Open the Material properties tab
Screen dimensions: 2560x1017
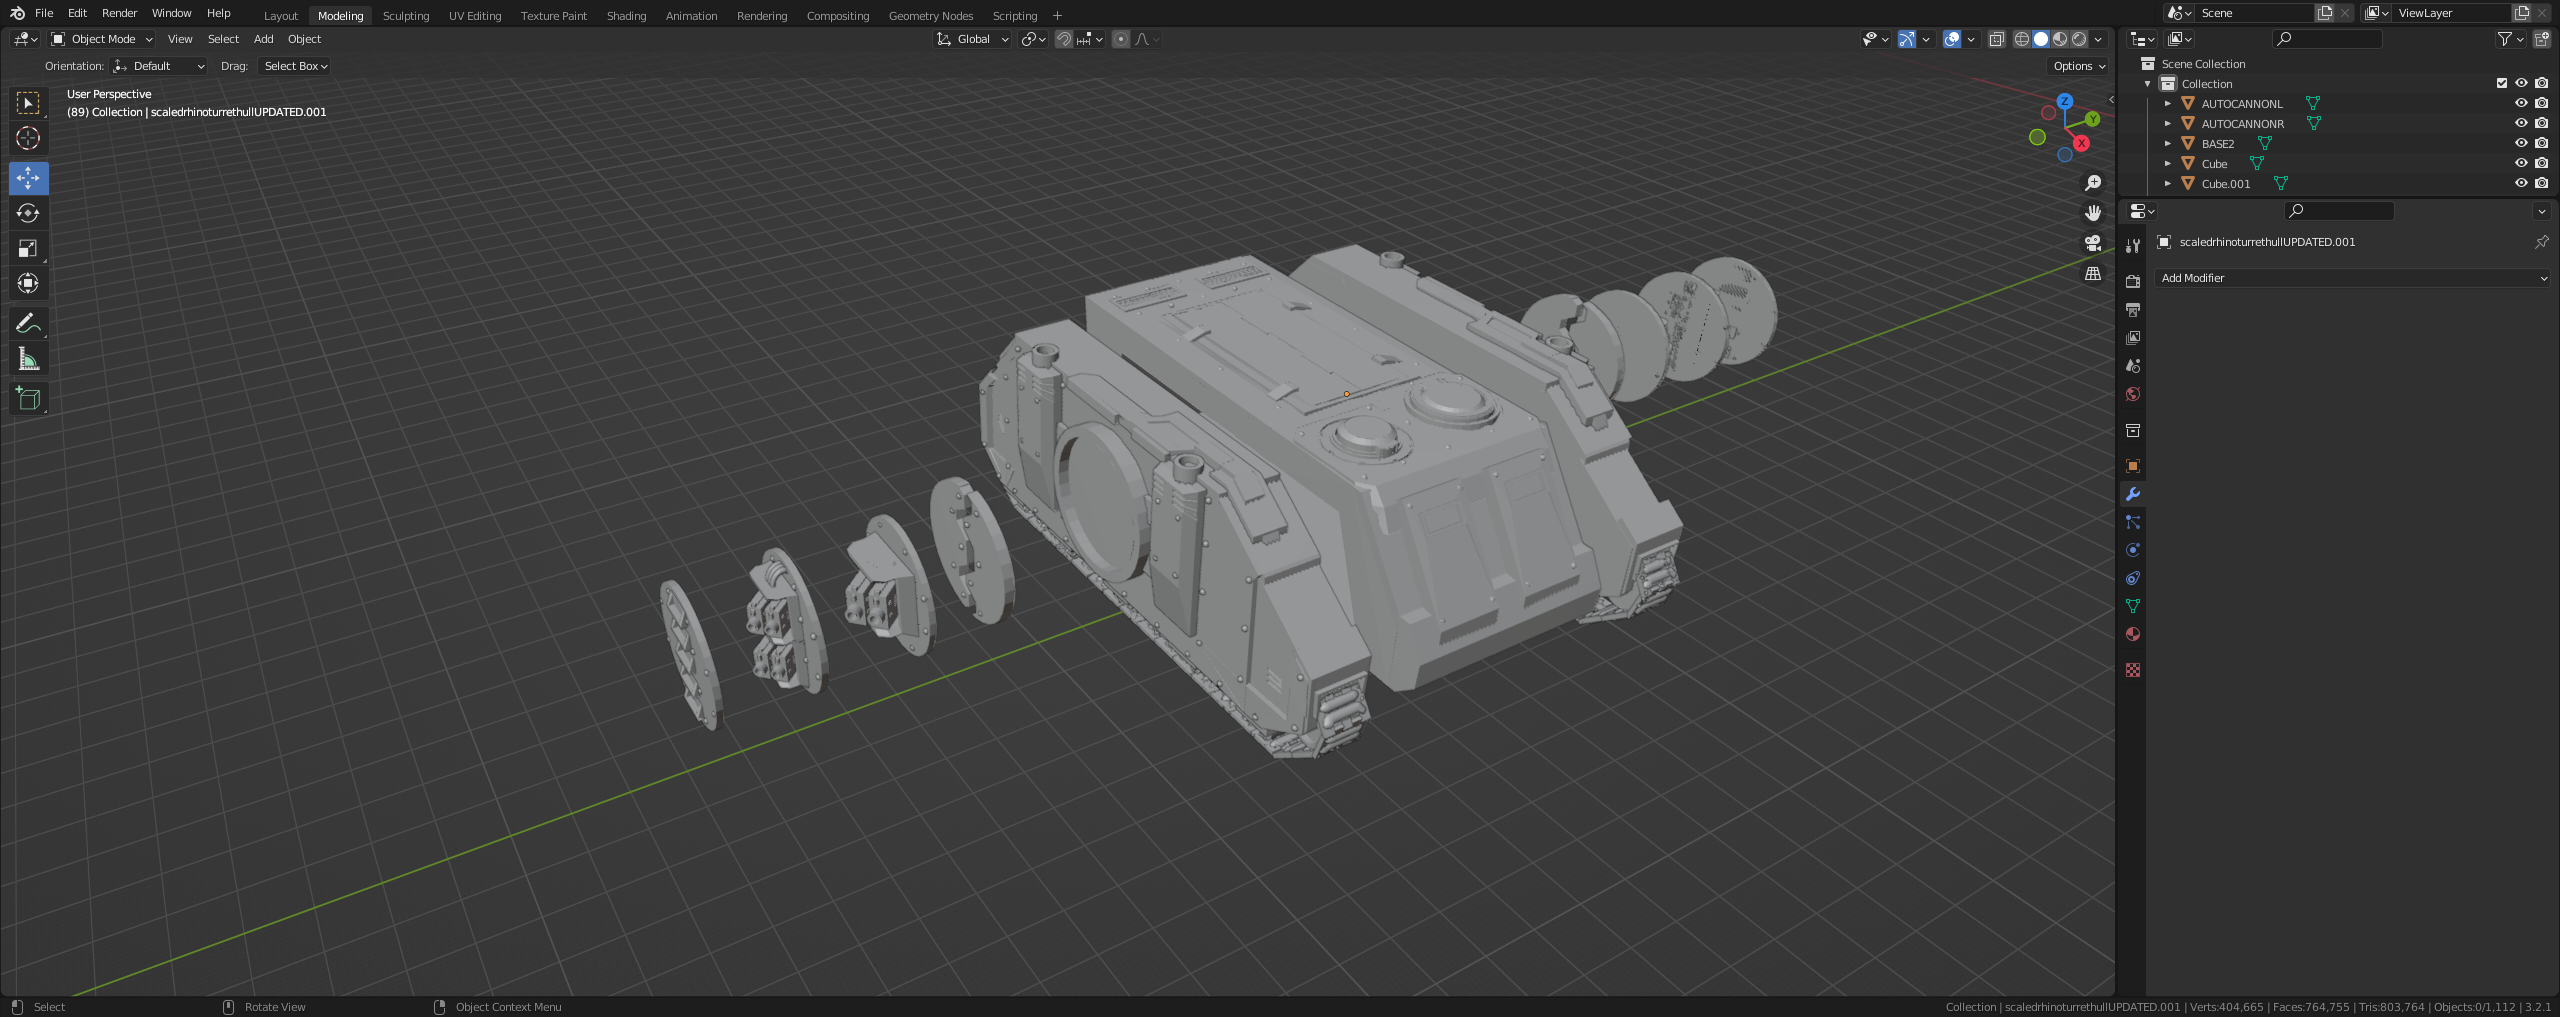click(x=2133, y=634)
